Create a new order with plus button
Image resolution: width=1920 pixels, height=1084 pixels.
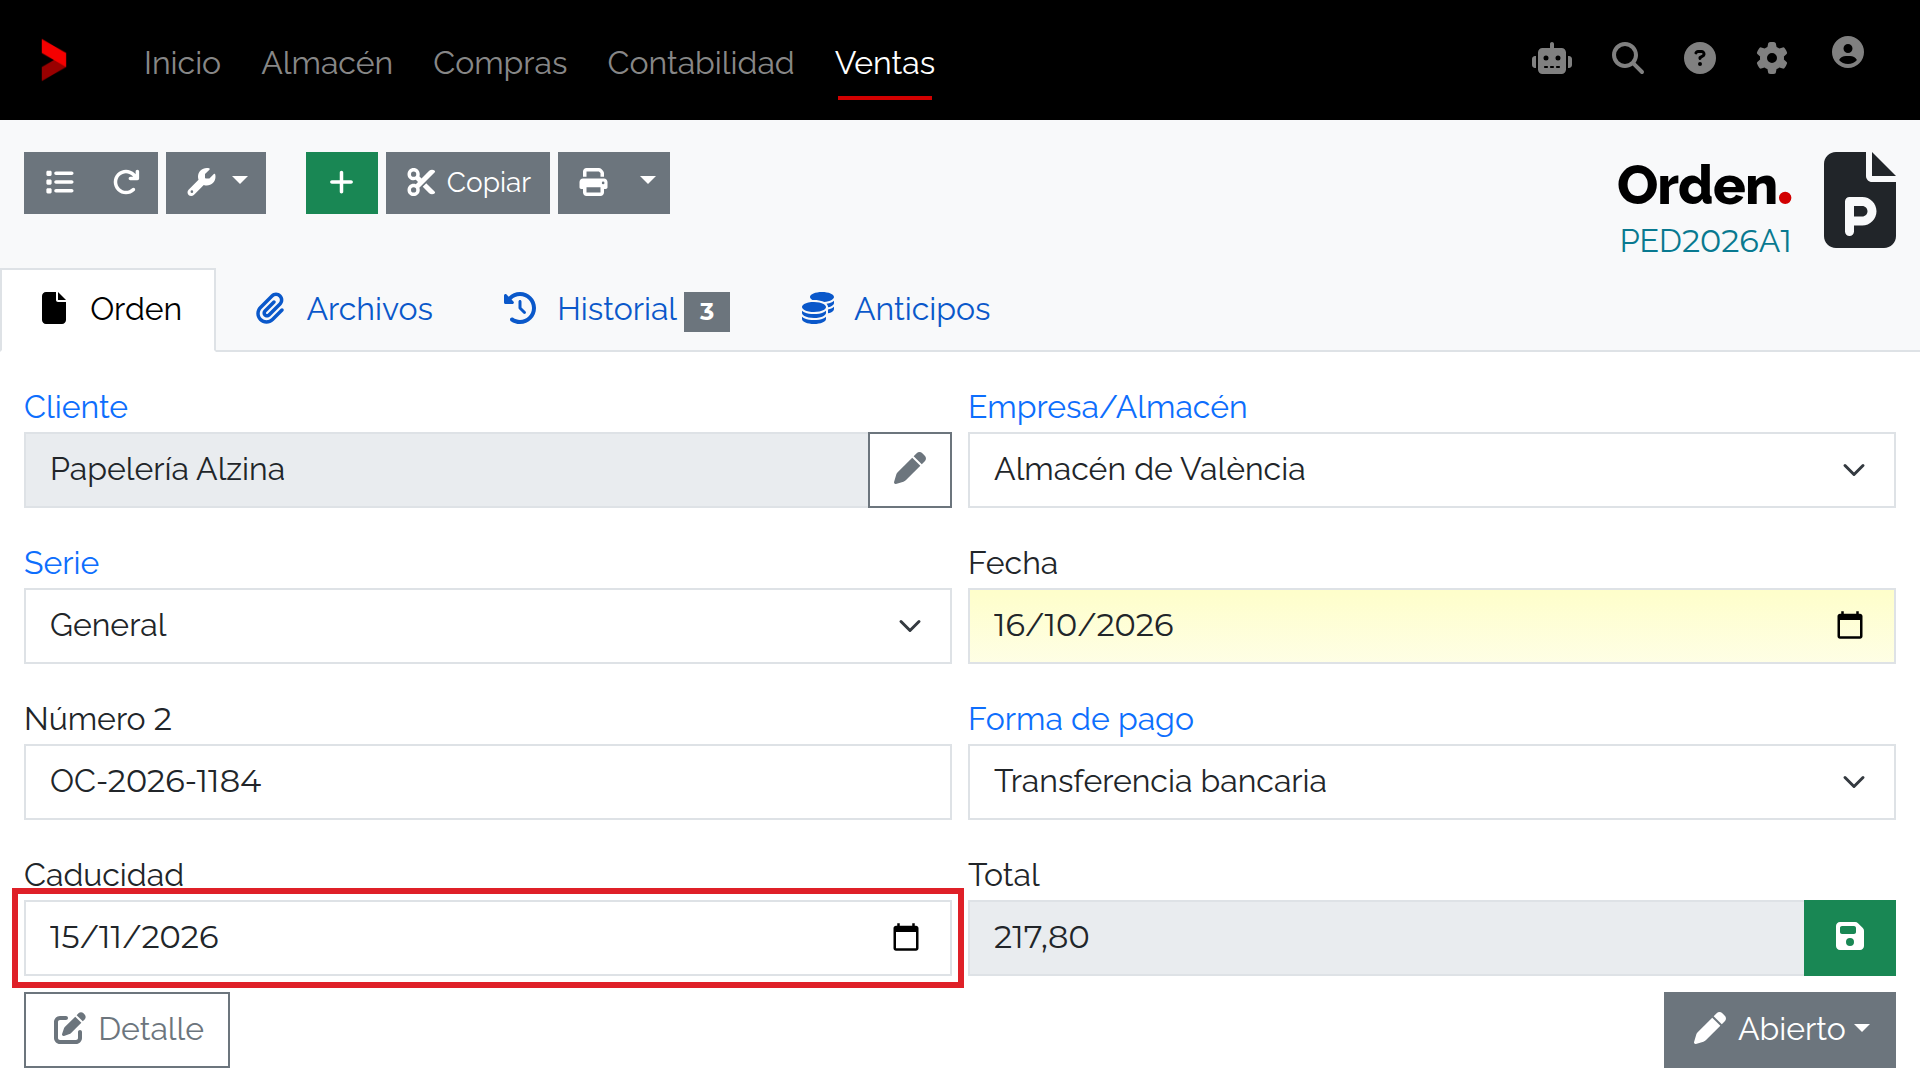342,182
